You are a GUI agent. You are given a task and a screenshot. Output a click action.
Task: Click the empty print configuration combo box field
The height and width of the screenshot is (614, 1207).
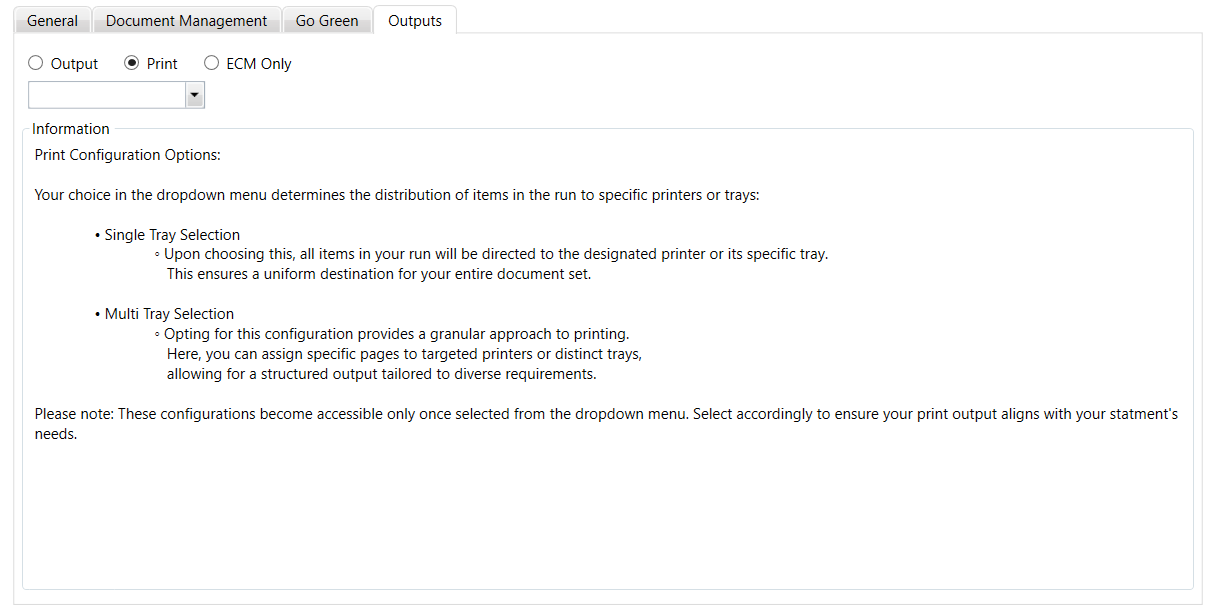point(107,95)
